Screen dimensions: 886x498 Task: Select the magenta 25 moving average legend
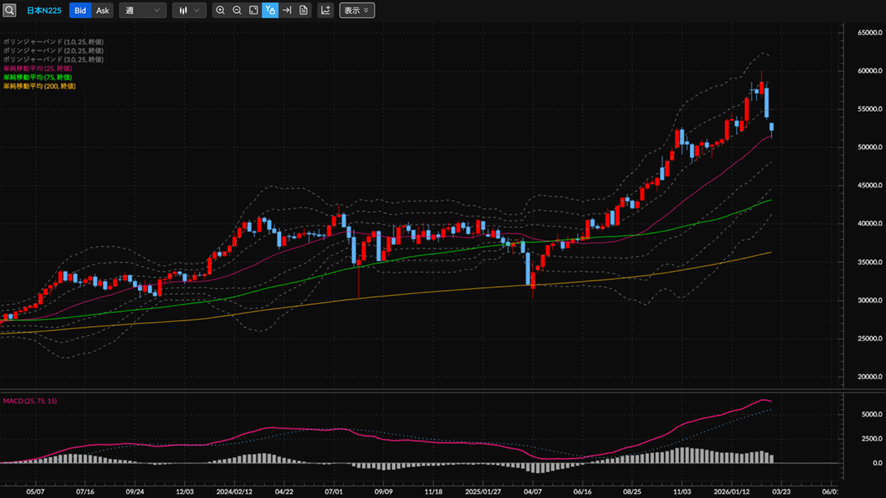coord(38,68)
